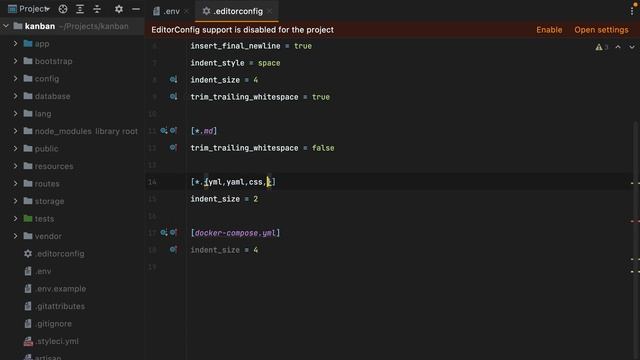Click gutter icon beside trim_trailing_whitespace = false
Screen dimensions: 640x360
tap(173, 147)
